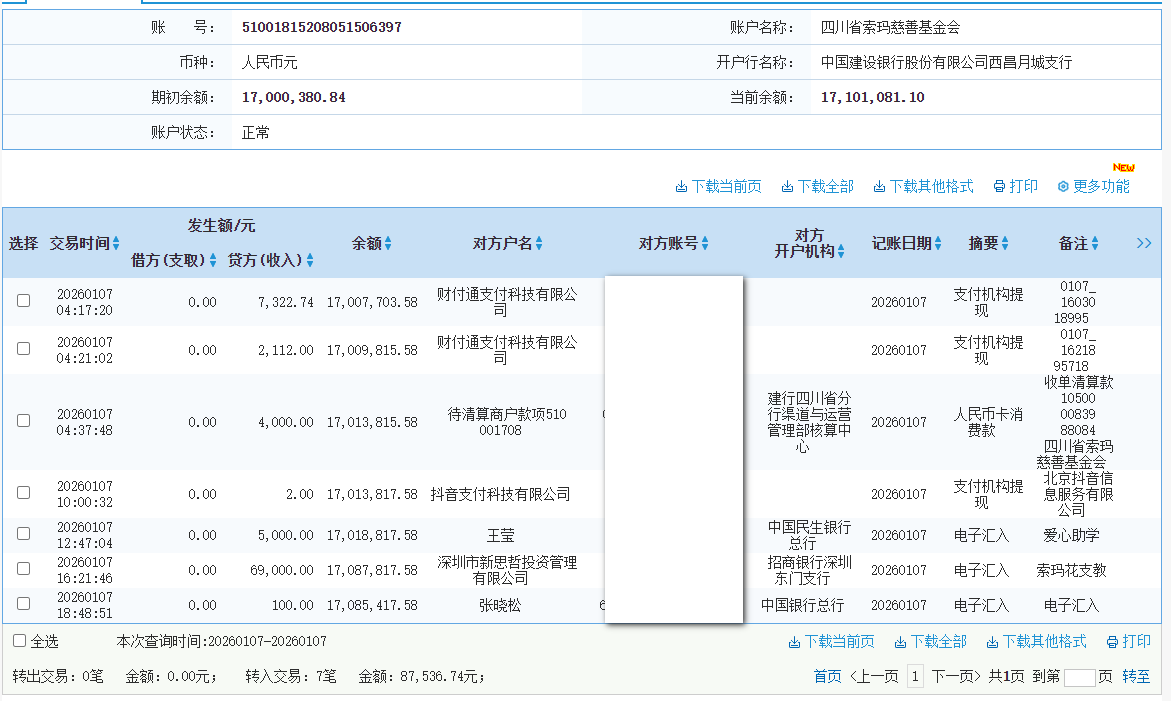
Task: Click the sort arrows on 记账日期 column
Action: pos(937,242)
